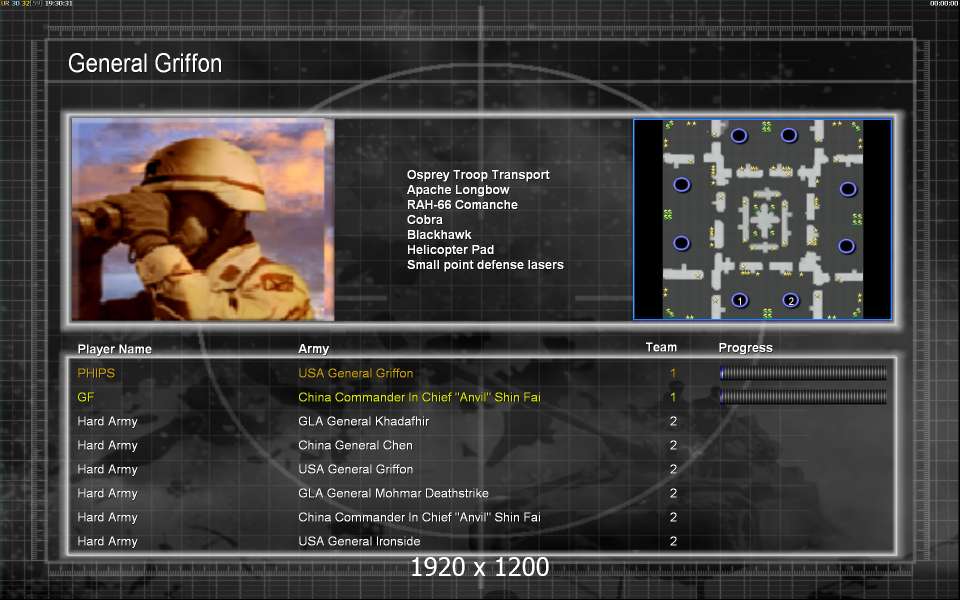This screenshot has width=960, height=600.
Task: Select the GLA General Mohmar Deathstrike army
Action: pos(393,493)
